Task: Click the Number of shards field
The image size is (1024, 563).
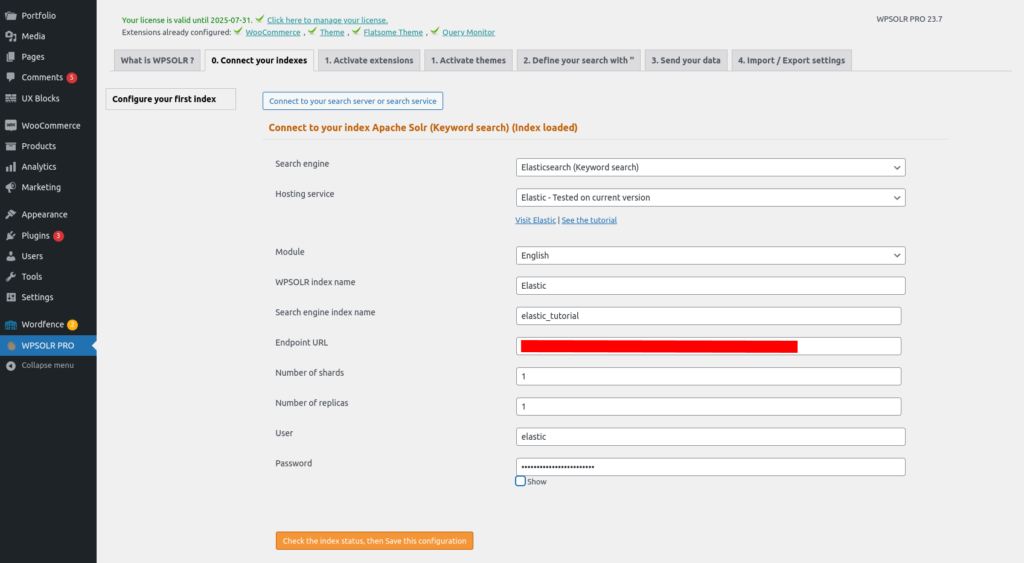Action: [709, 376]
